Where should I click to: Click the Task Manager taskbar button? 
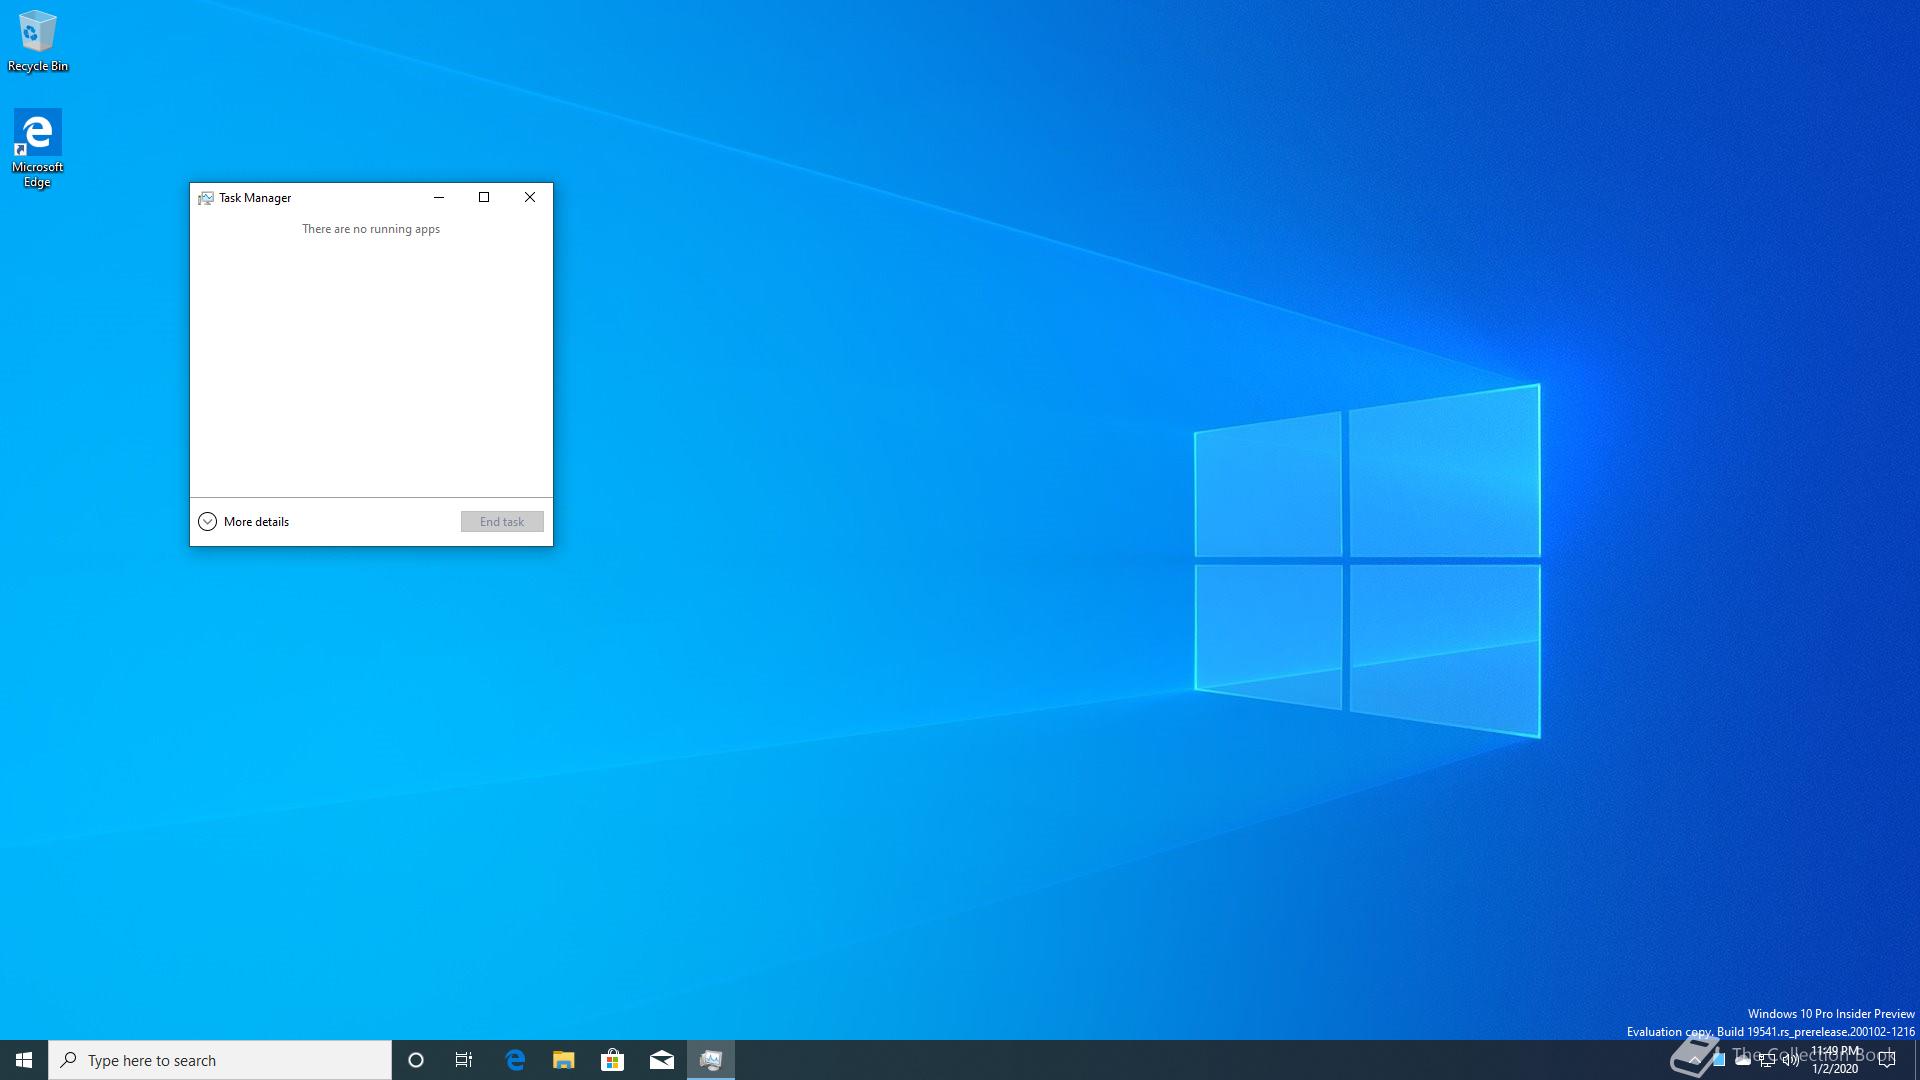(x=710, y=1060)
